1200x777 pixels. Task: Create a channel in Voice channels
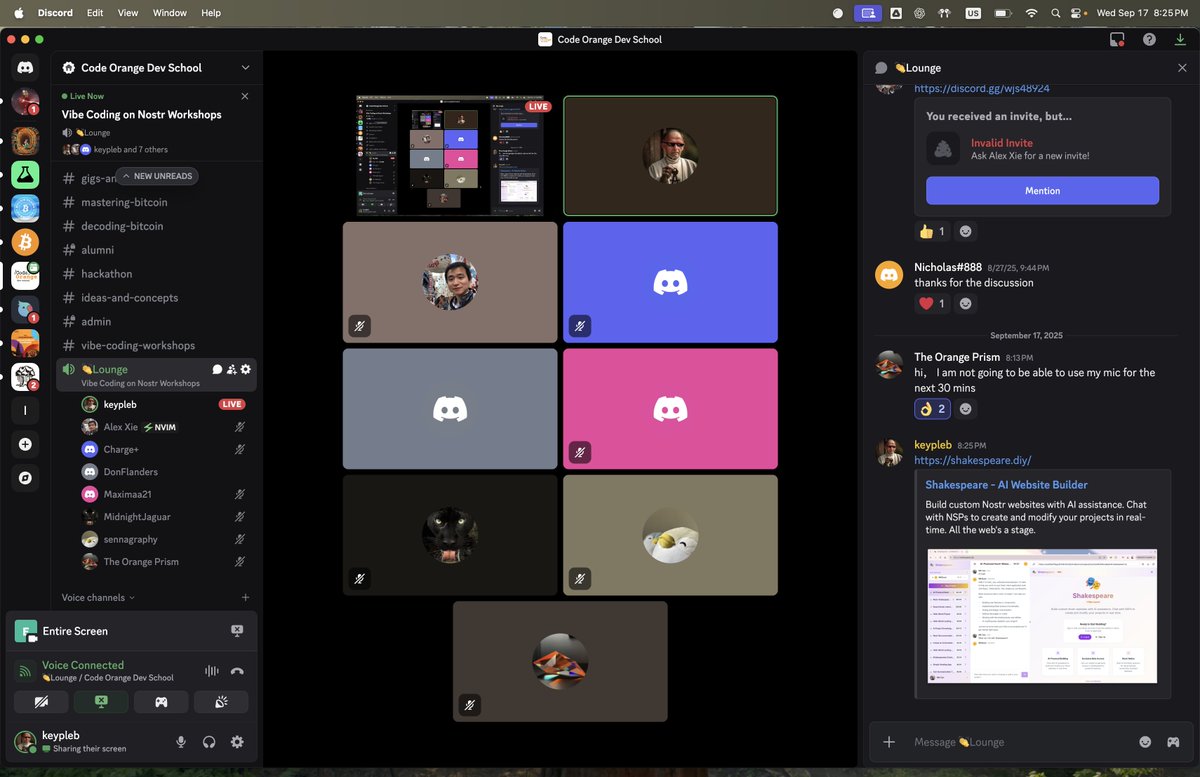tap(245, 597)
